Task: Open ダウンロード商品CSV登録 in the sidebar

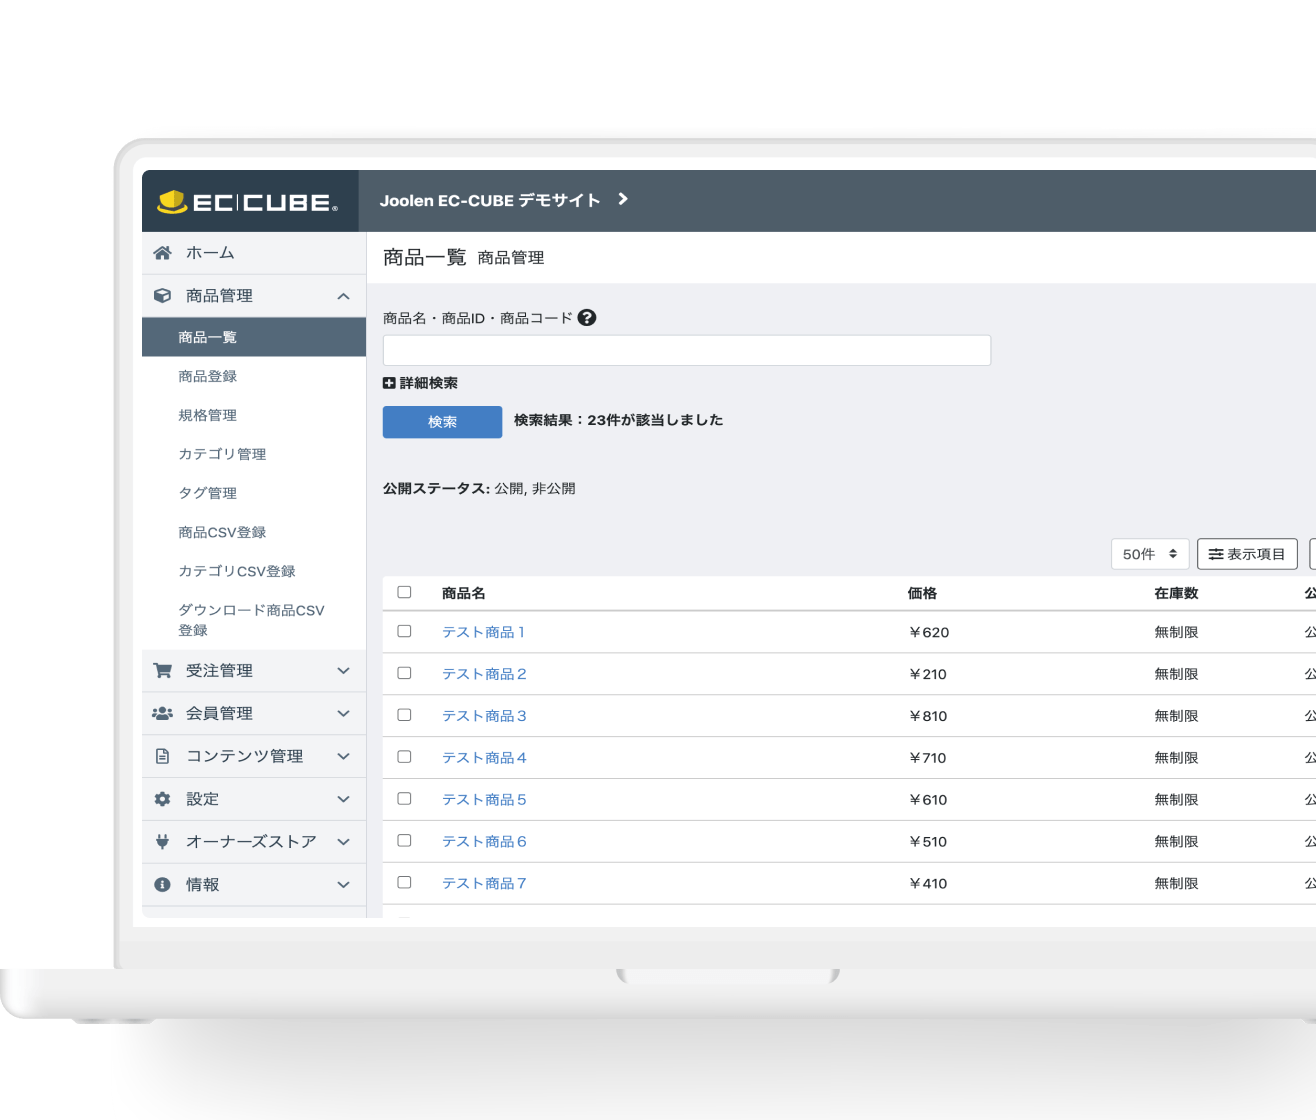Action: pyautogui.click(x=251, y=620)
